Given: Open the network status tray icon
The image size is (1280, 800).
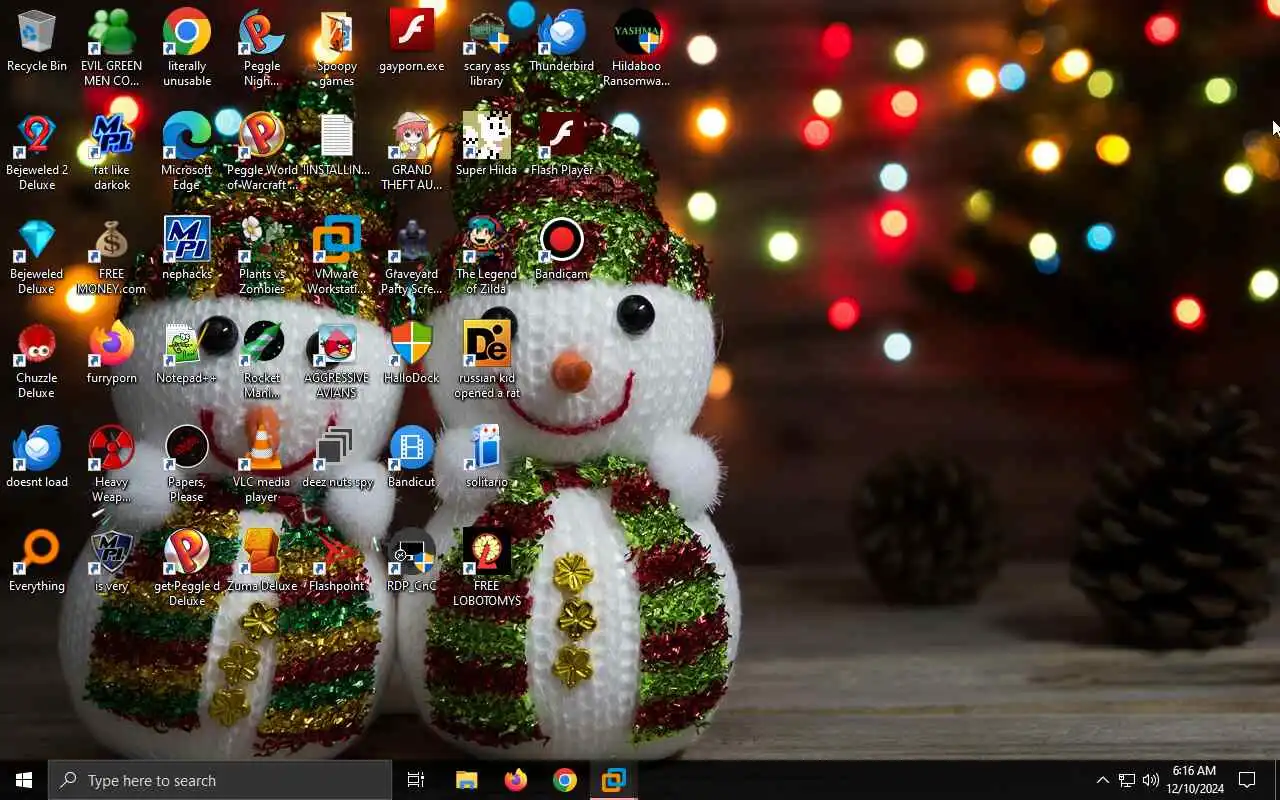Looking at the screenshot, I should [x=1127, y=780].
